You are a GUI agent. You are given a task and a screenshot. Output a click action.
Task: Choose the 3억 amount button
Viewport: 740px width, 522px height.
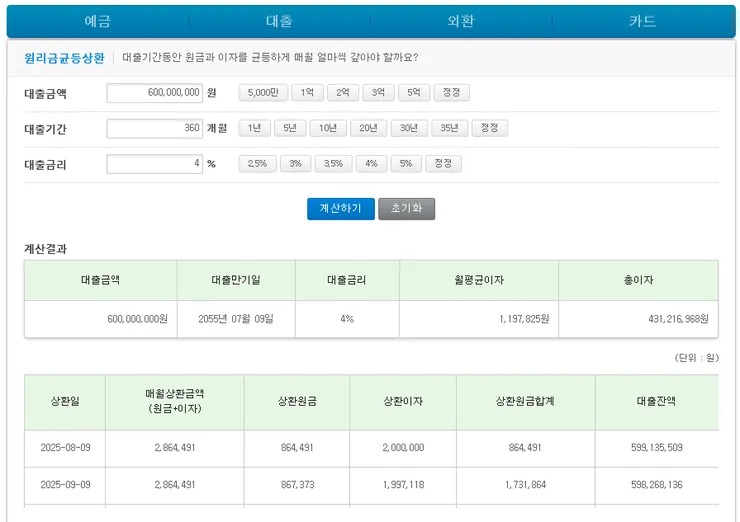click(378, 93)
